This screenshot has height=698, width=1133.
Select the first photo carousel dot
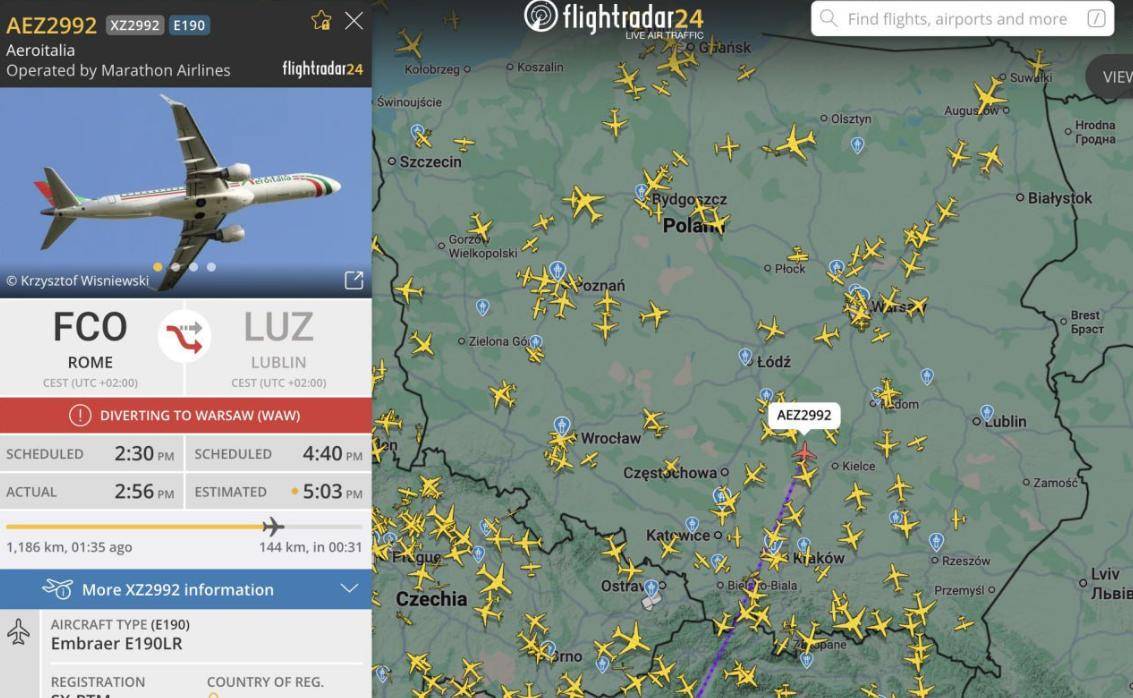pos(158,267)
